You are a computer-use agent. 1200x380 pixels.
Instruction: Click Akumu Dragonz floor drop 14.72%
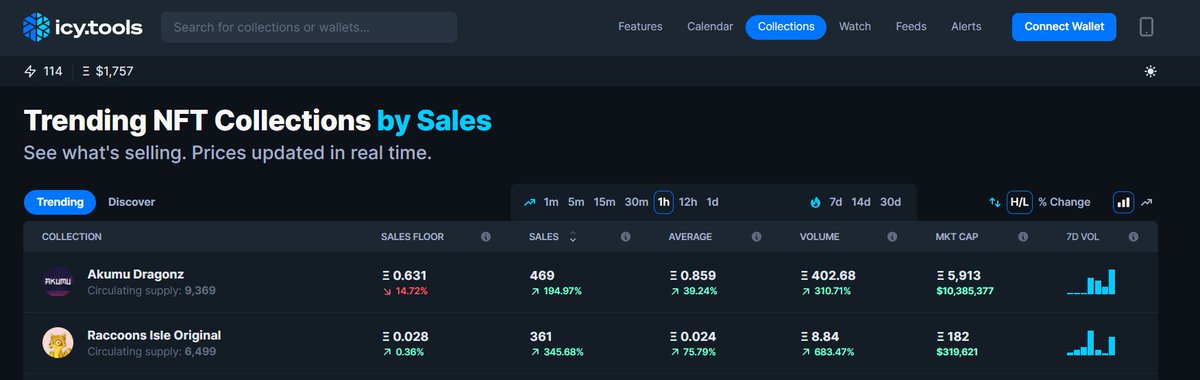click(404, 291)
